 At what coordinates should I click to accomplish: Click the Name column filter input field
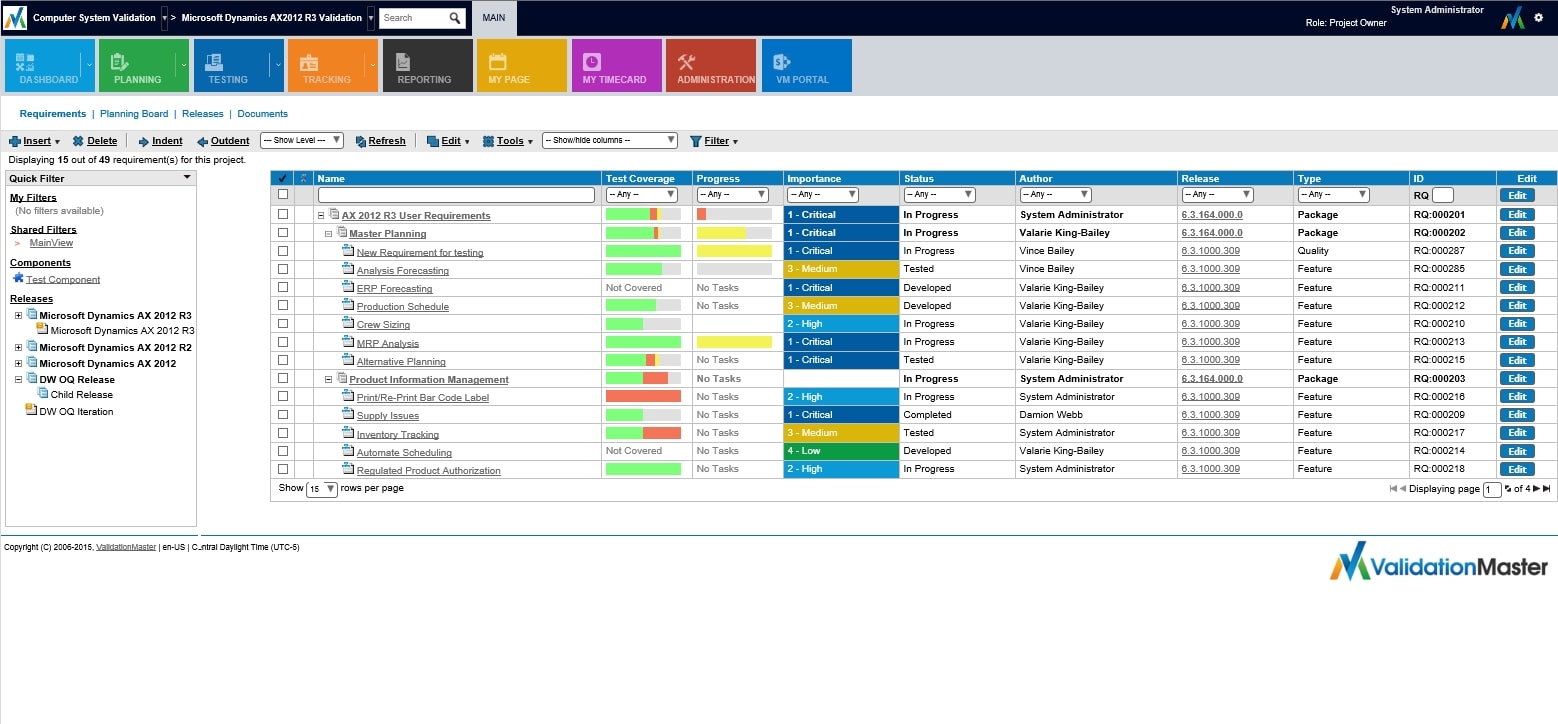[x=456, y=195]
